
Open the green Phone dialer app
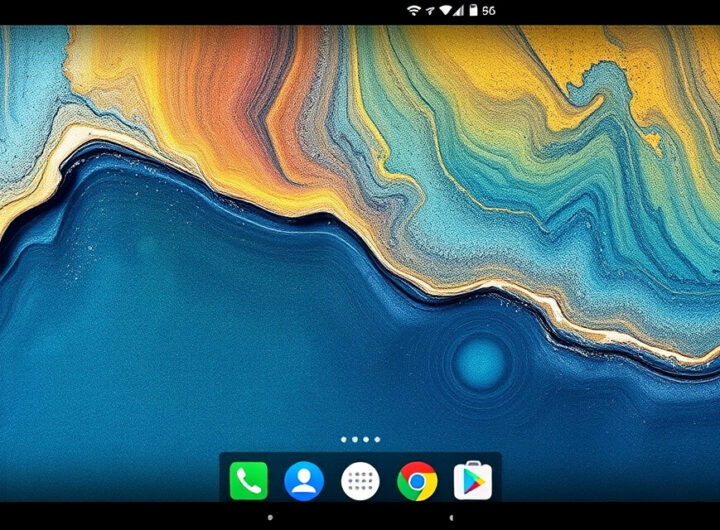248,481
